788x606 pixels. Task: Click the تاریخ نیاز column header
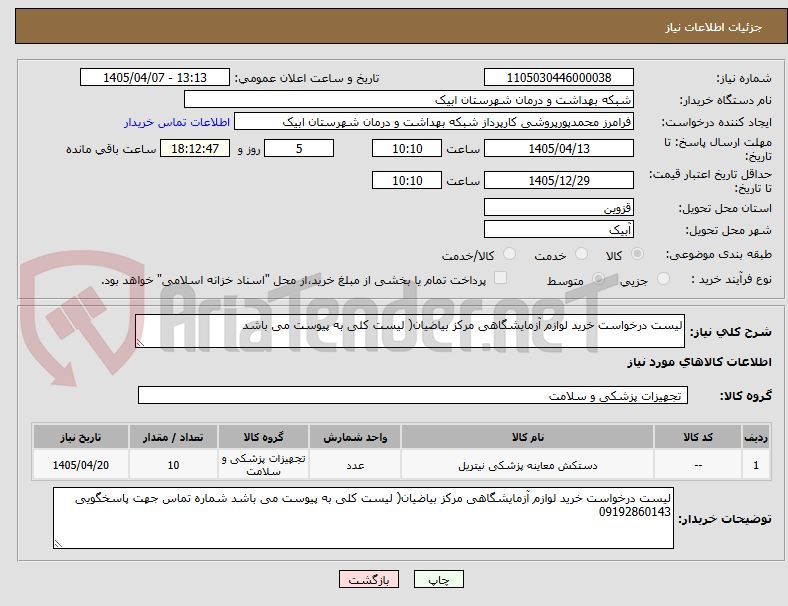click(81, 437)
